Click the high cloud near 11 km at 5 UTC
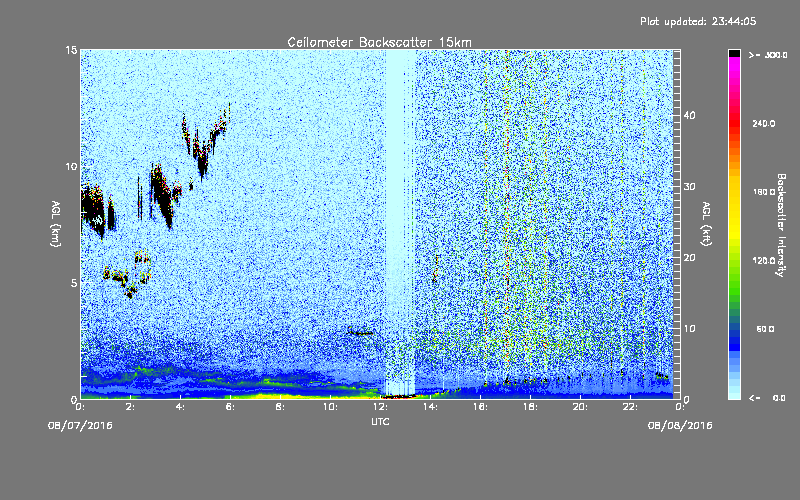The width and height of the screenshot is (800, 500). pyautogui.click(x=203, y=156)
